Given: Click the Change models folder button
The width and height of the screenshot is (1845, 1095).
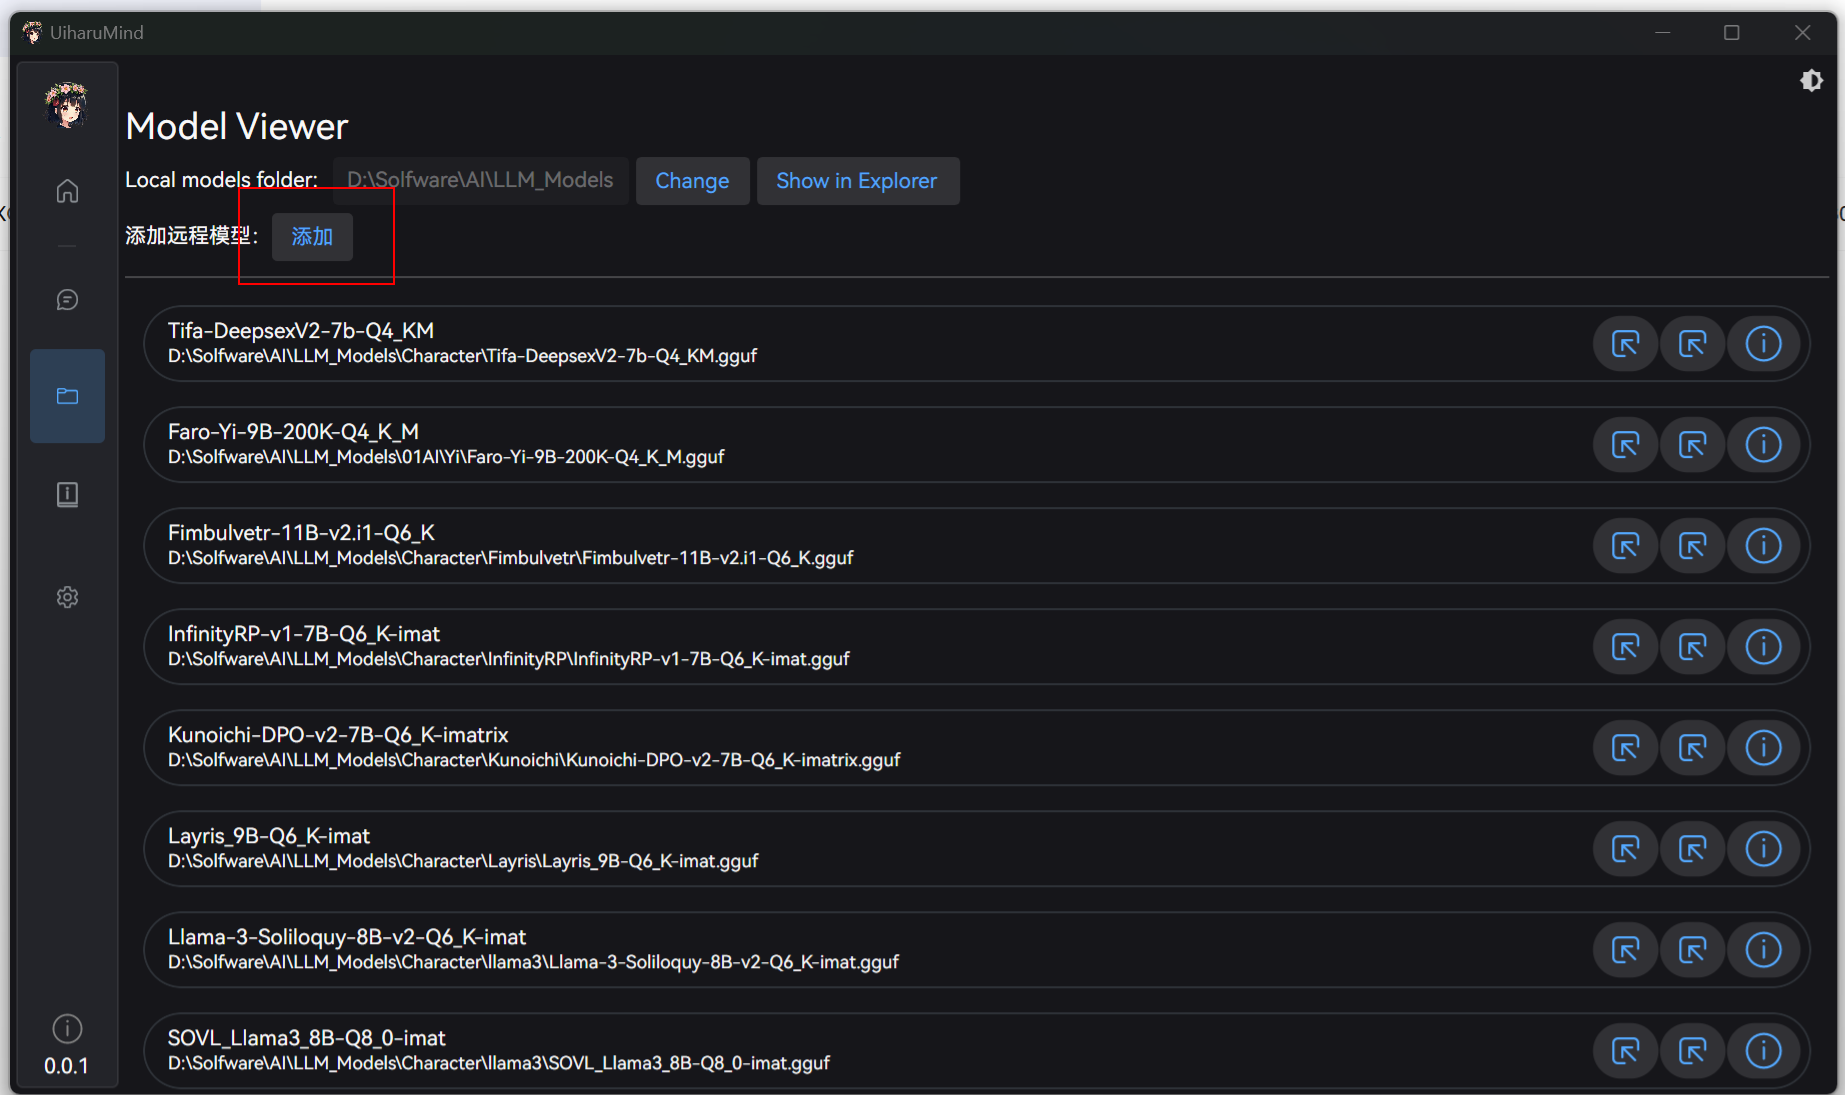Looking at the screenshot, I should 692,181.
